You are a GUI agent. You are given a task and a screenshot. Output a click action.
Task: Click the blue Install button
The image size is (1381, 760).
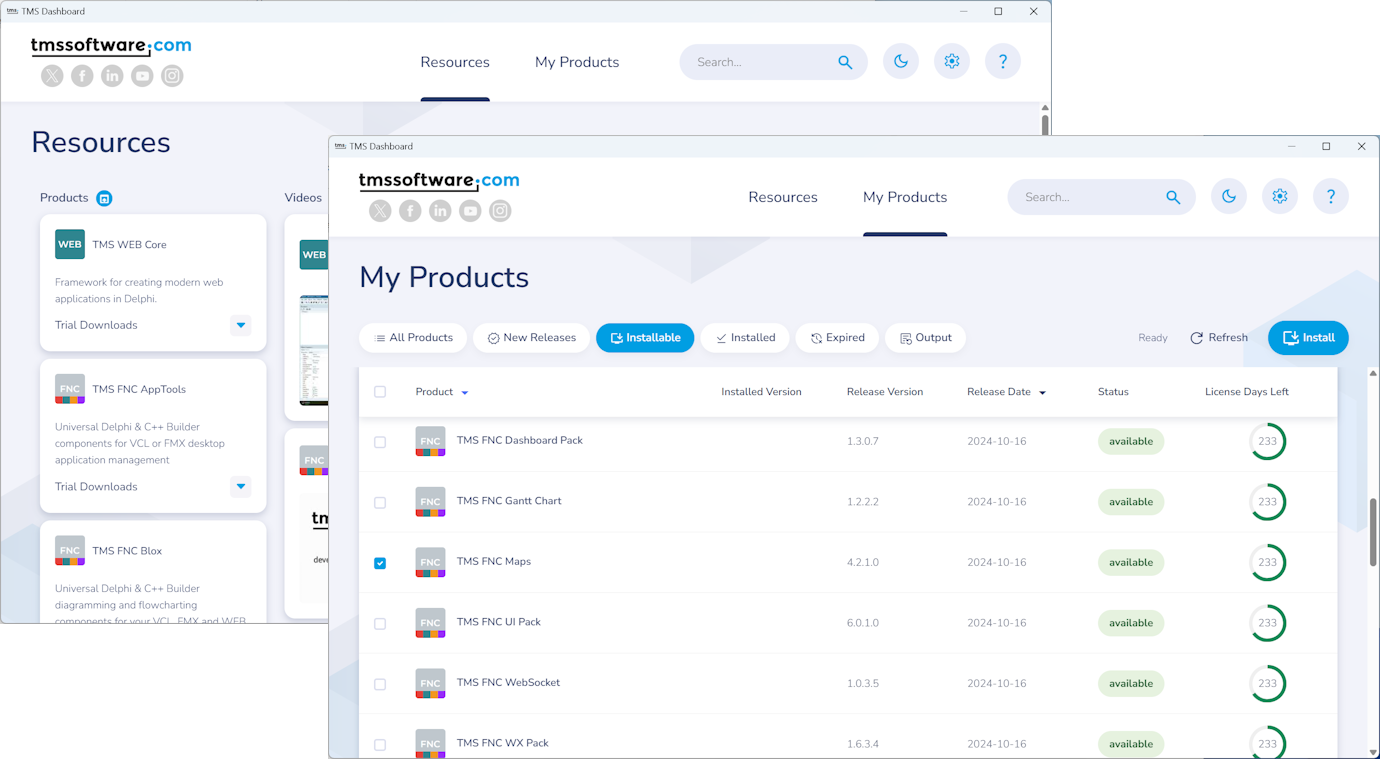[1308, 338]
